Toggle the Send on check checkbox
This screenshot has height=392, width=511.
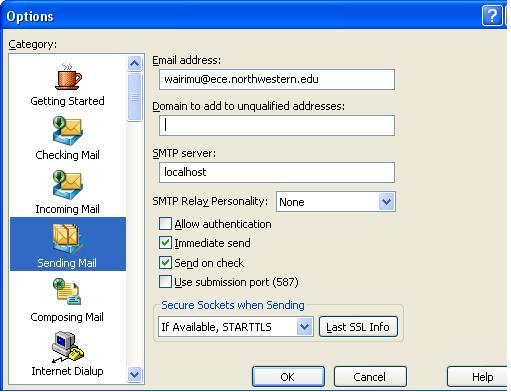pyautogui.click(x=165, y=263)
